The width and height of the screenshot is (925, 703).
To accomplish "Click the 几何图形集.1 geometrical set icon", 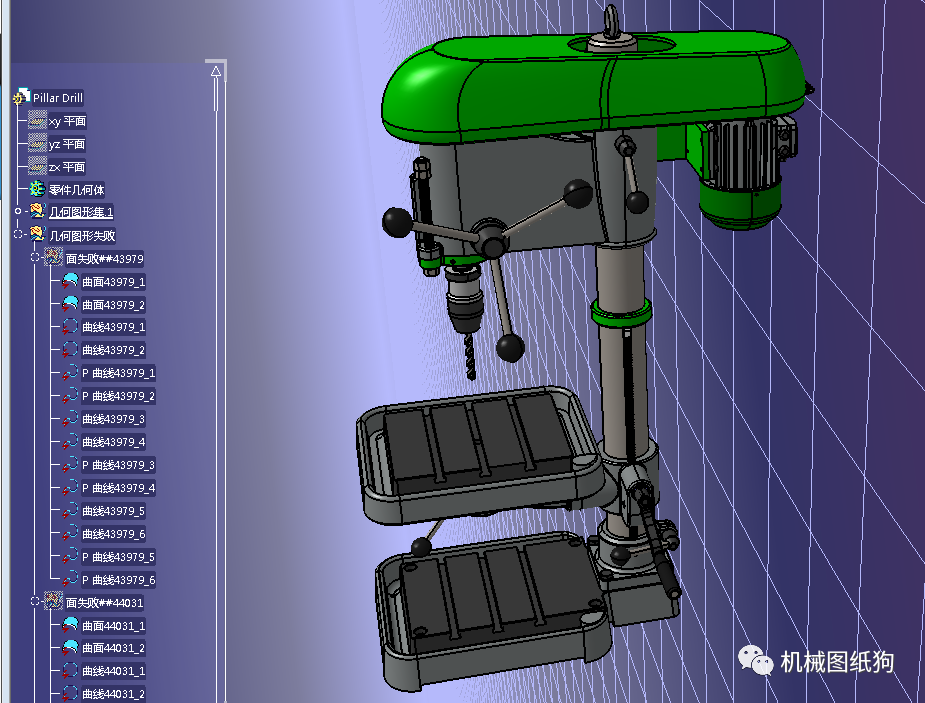I will coord(37,212).
